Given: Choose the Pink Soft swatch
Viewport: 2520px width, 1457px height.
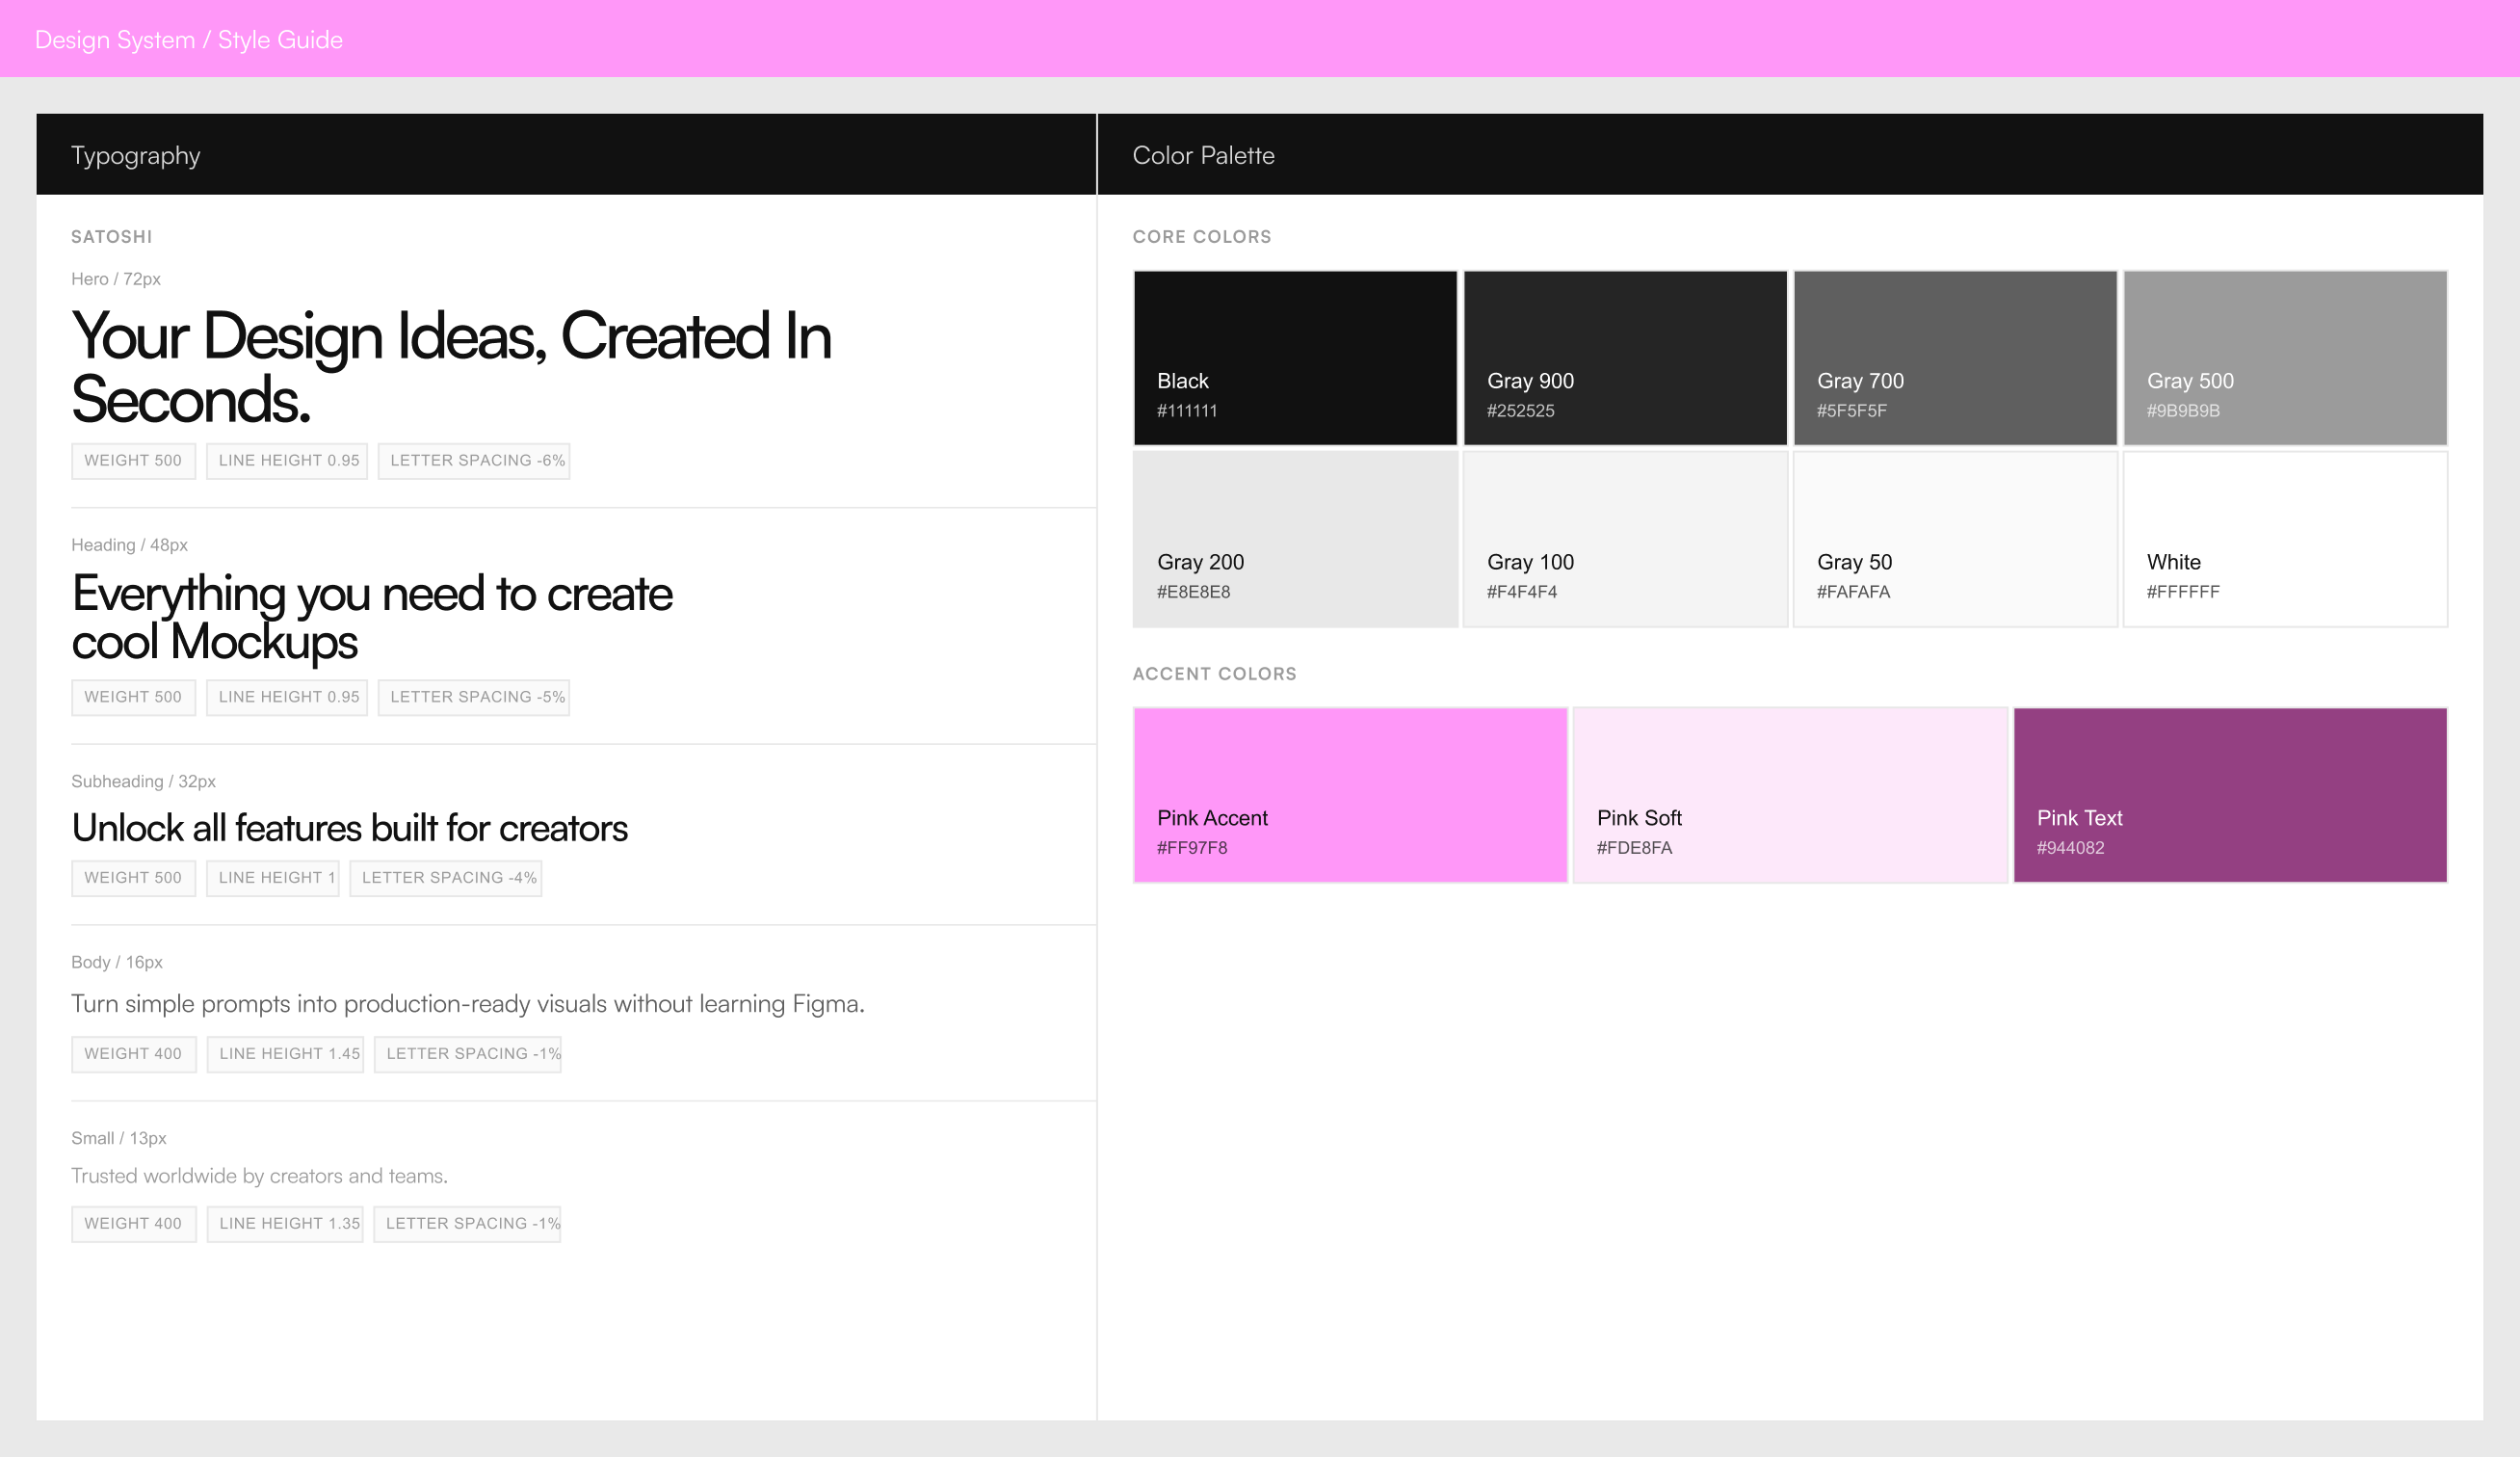Looking at the screenshot, I should [x=1790, y=795].
